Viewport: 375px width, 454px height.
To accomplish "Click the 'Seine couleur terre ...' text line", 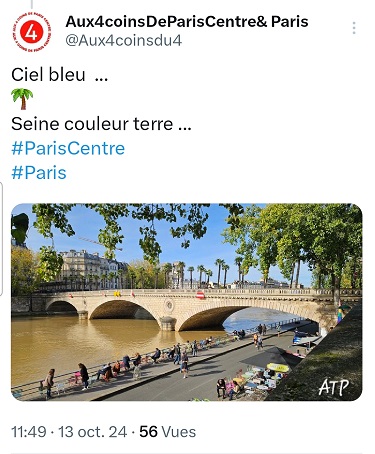I will click(101, 124).
